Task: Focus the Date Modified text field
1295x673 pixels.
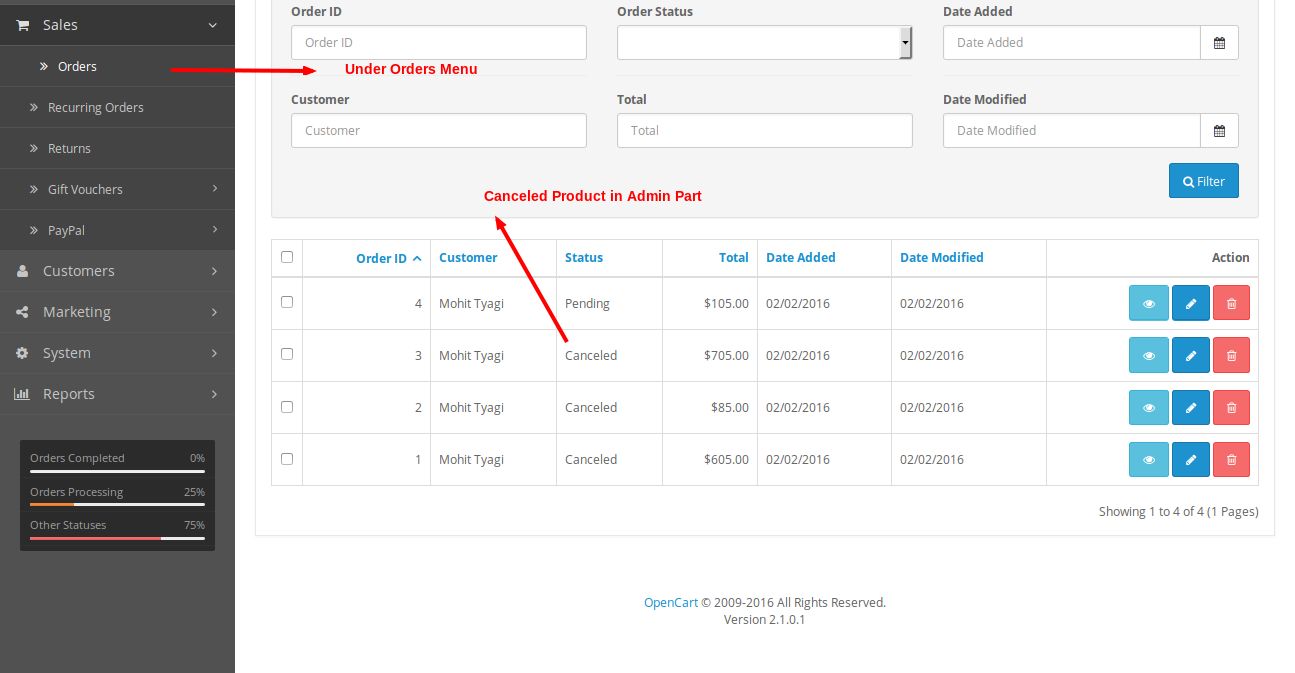Action: point(1071,130)
